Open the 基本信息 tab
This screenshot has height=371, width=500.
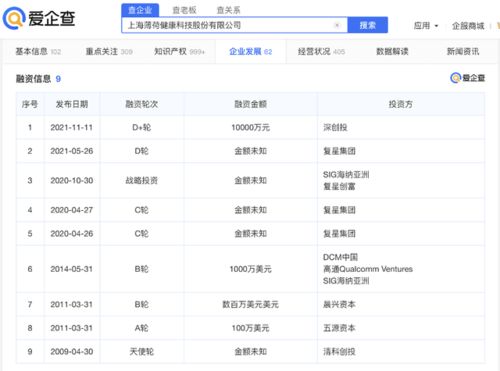pos(38,51)
